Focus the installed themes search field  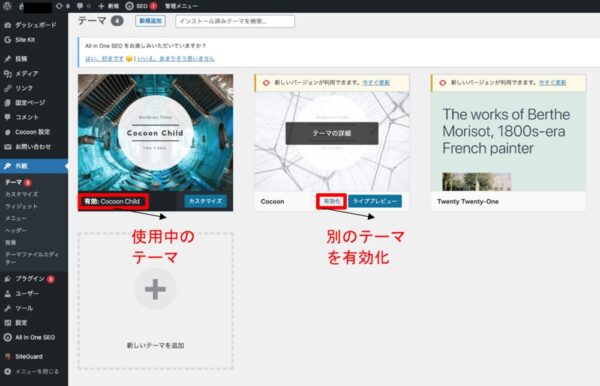click(235, 21)
